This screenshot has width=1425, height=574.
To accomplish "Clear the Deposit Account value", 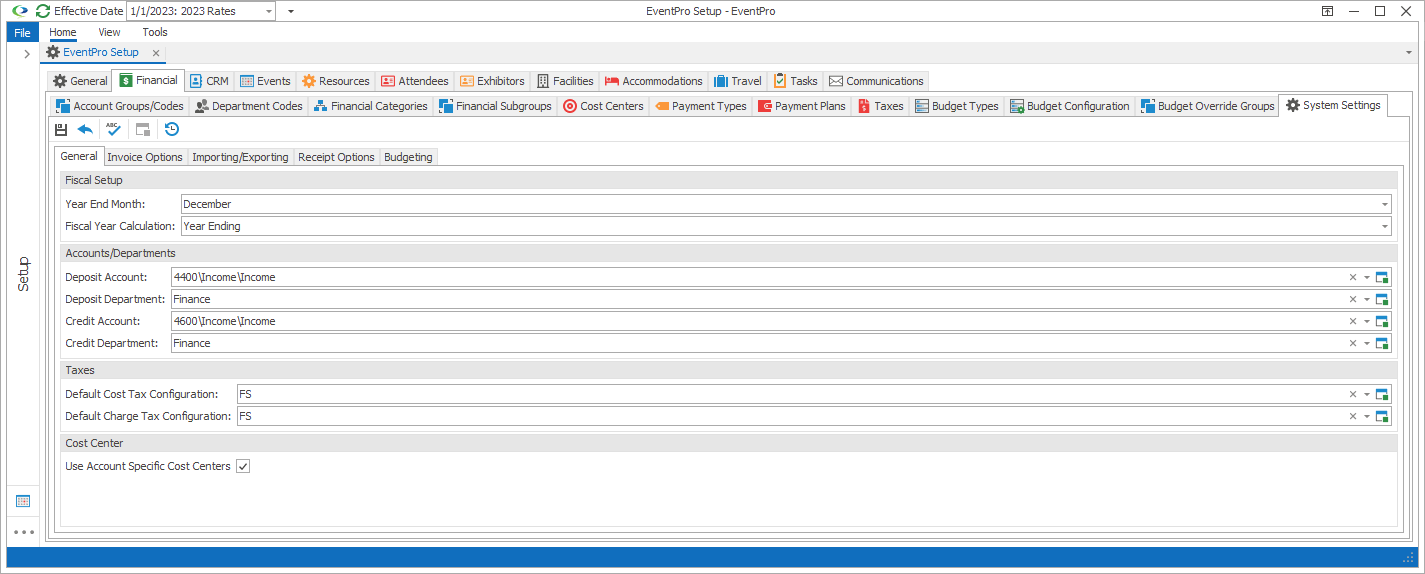I will tap(1353, 277).
